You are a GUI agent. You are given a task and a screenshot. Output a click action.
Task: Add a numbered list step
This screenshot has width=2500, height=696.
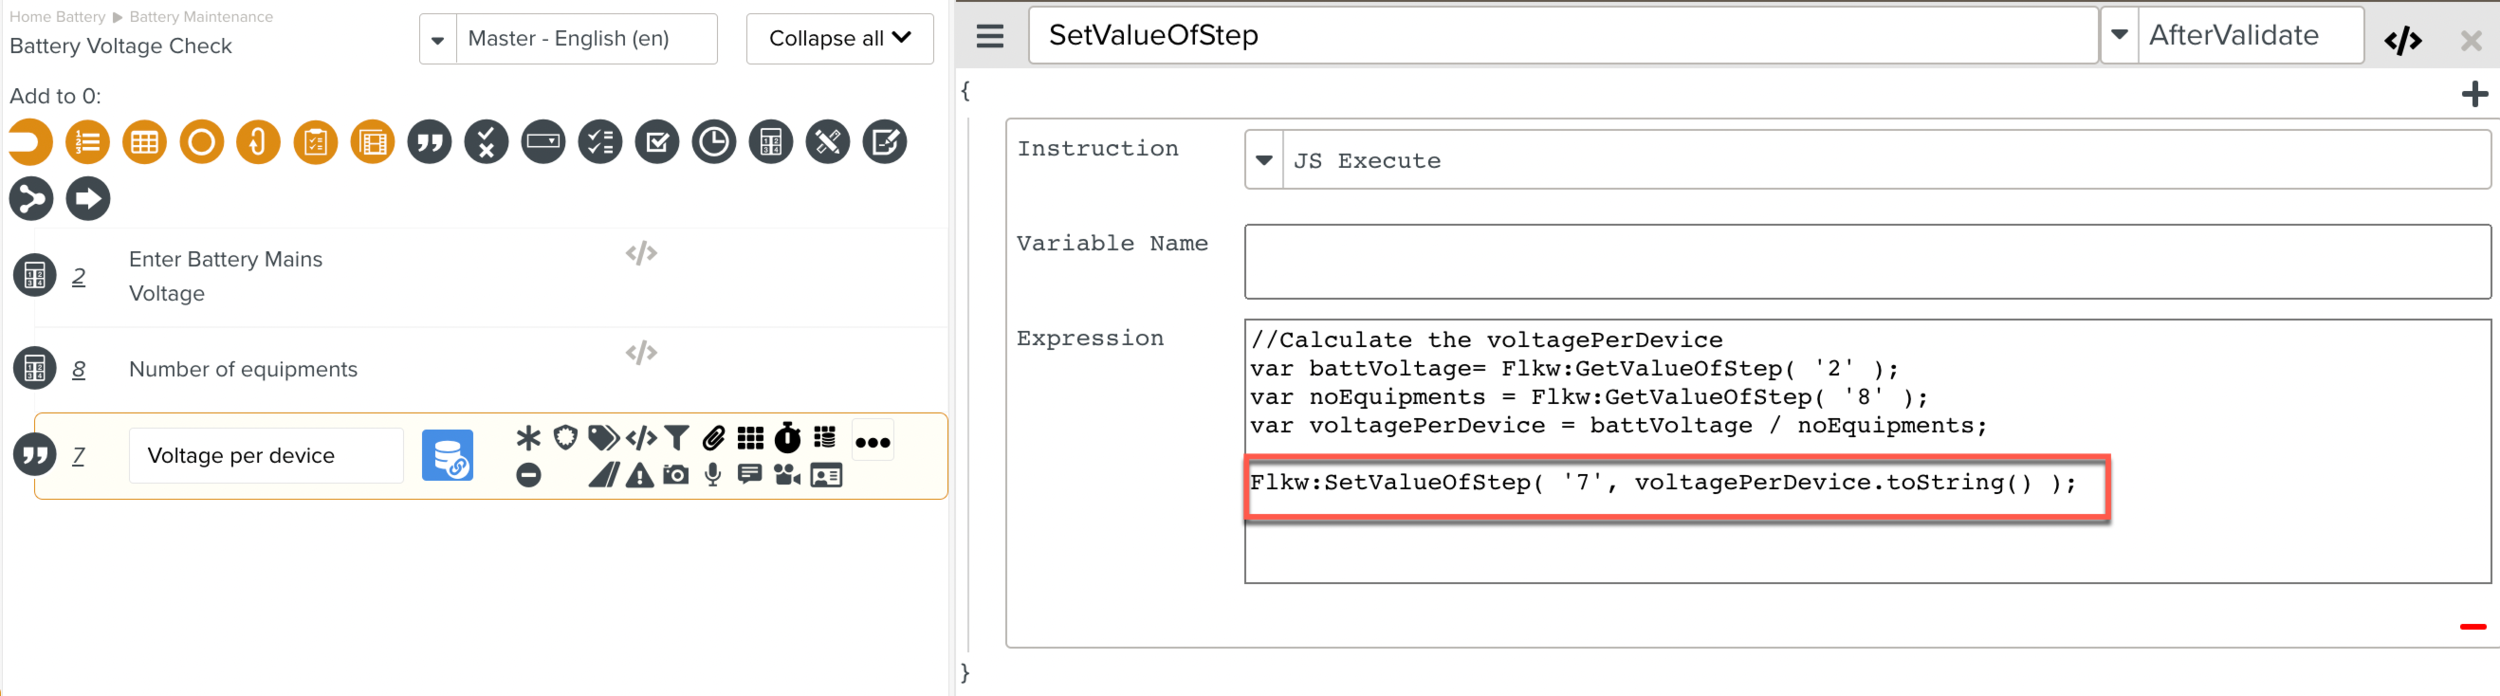pyautogui.click(x=88, y=142)
